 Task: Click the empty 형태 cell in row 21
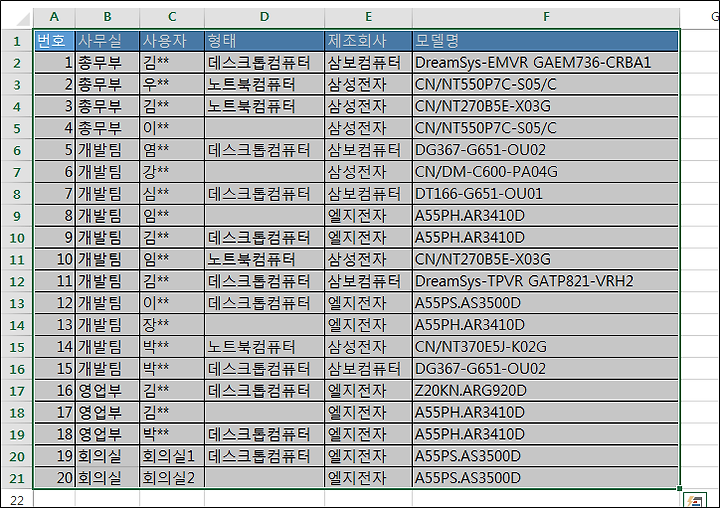pos(264,478)
